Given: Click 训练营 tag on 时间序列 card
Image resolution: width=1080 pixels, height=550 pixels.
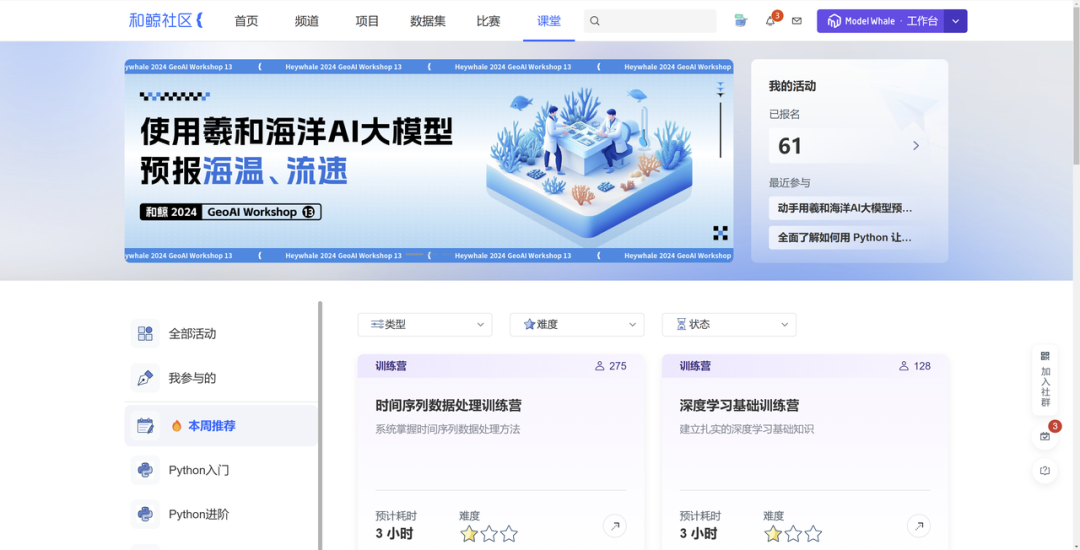Looking at the screenshot, I should coord(391,366).
